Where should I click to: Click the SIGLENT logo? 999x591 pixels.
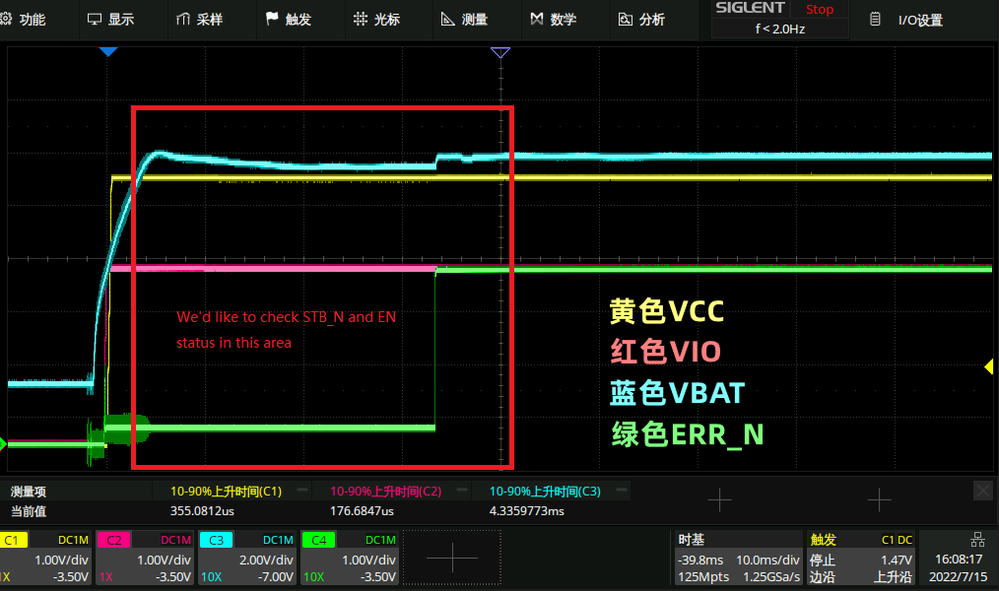[749, 8]
